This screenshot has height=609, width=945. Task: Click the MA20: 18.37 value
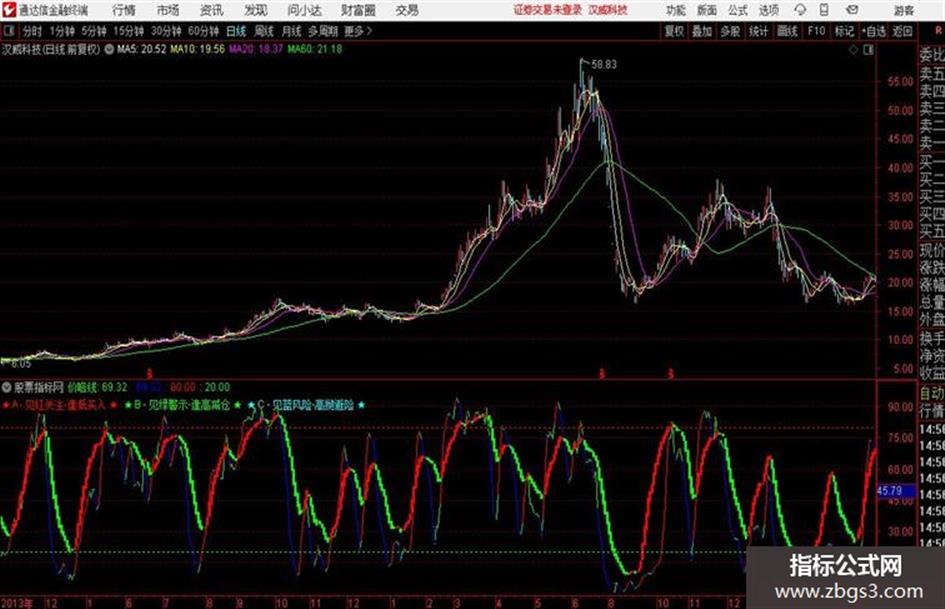click(x=256, y=49)
